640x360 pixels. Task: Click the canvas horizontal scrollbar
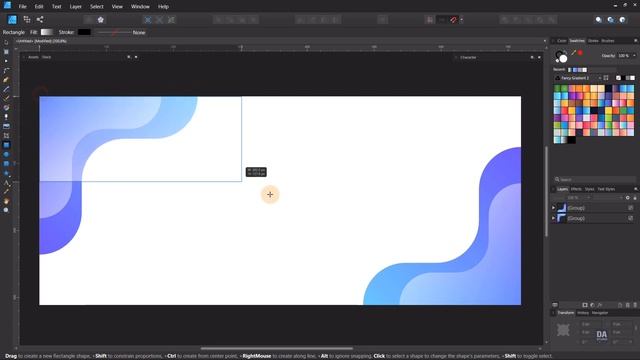click(x=277, y=349)
